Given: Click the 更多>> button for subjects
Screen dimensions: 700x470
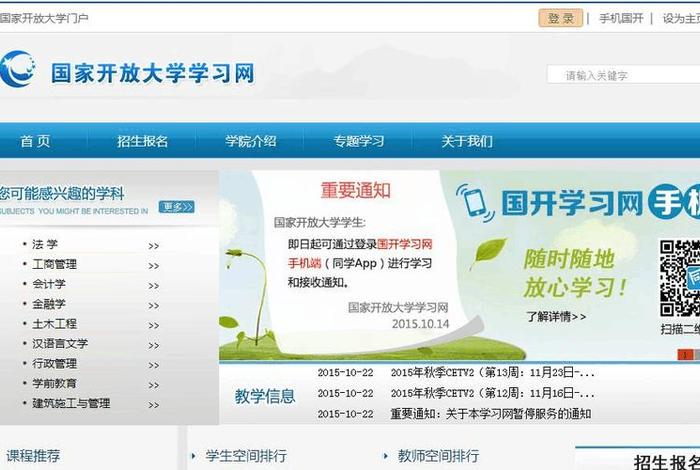Looking at the screenshot, I should coord(176,207).
